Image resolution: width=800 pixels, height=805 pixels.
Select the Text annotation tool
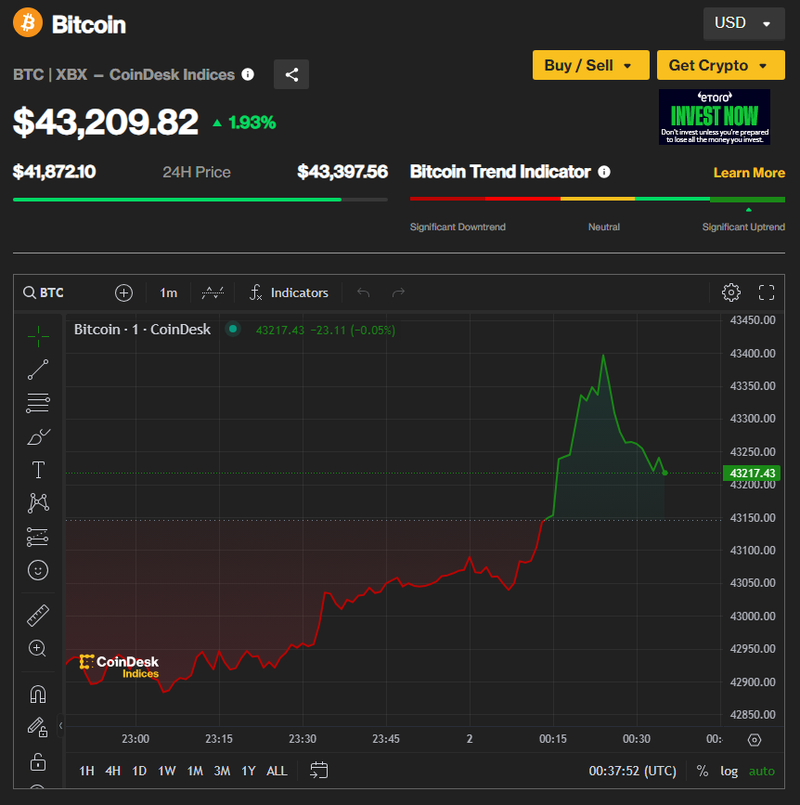[x=38, y=469]
